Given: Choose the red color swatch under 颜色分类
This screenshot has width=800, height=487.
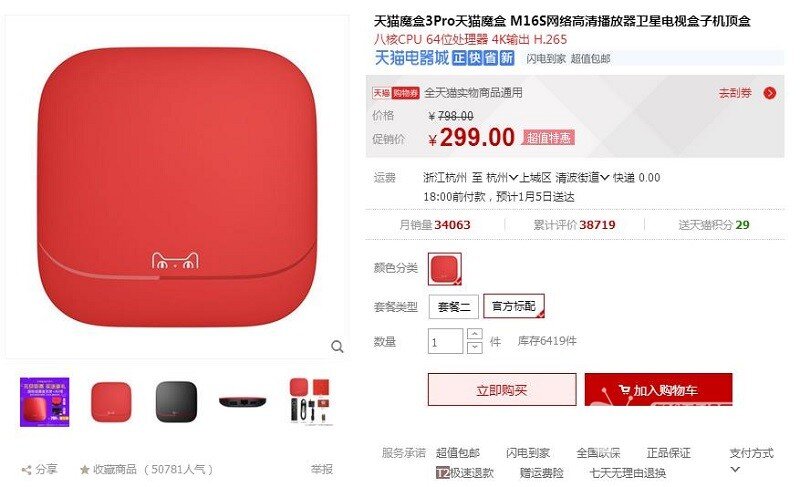Looking at the screenshot, I should pyautogui.click(x=444, y=269).
